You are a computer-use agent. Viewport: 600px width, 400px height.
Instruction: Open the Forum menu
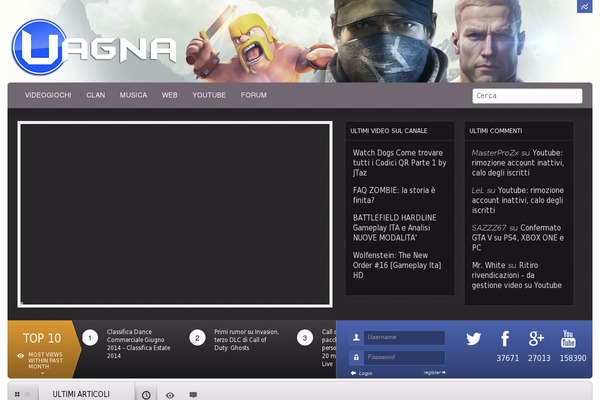254,95
